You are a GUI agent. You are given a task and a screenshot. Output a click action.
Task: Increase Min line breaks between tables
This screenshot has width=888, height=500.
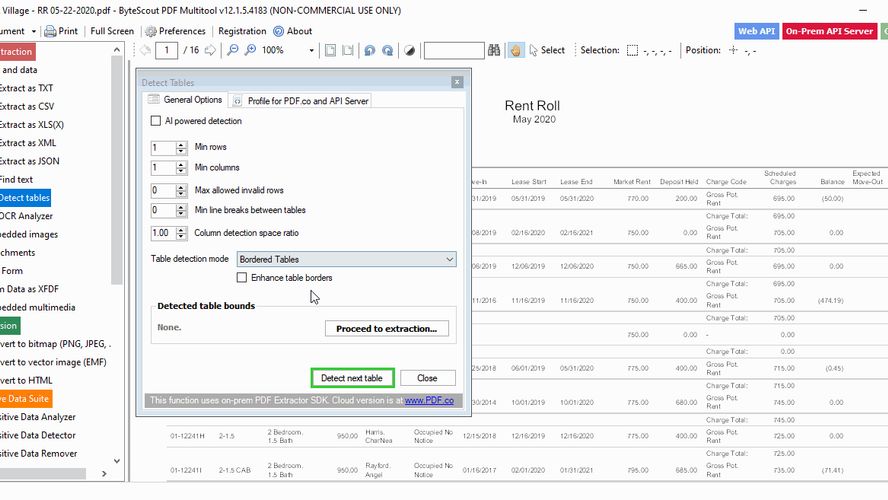pyautogui.click(x=181, y=207)
